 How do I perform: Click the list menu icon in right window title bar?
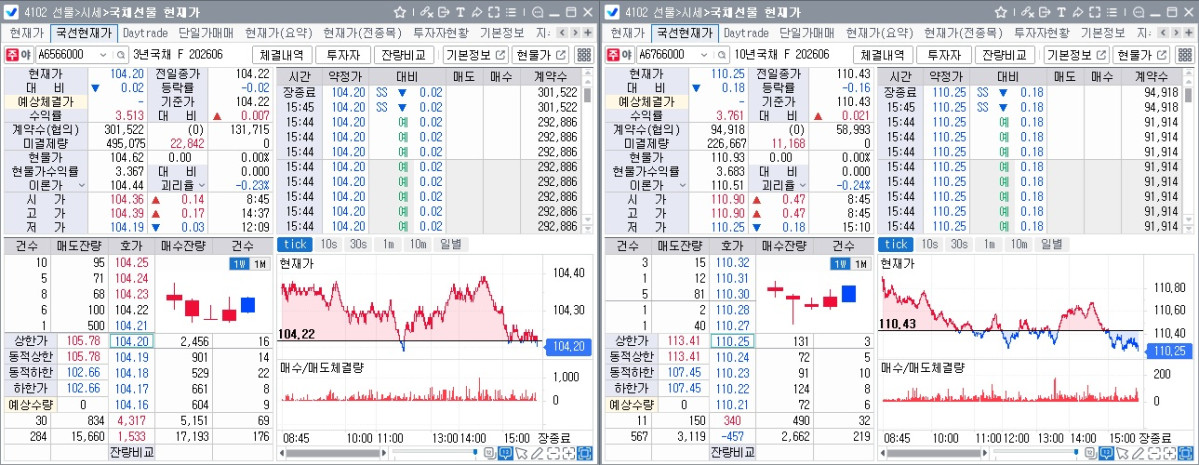pos(1112,12)
